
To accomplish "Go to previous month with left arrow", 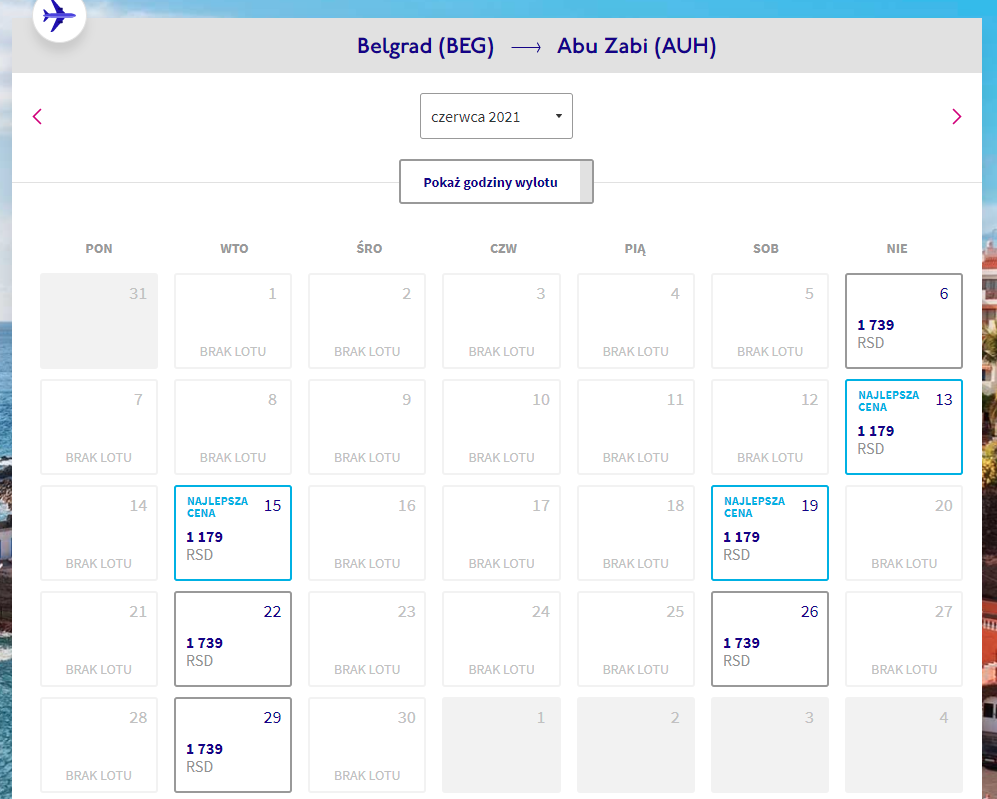I will (x=38, y=116).
